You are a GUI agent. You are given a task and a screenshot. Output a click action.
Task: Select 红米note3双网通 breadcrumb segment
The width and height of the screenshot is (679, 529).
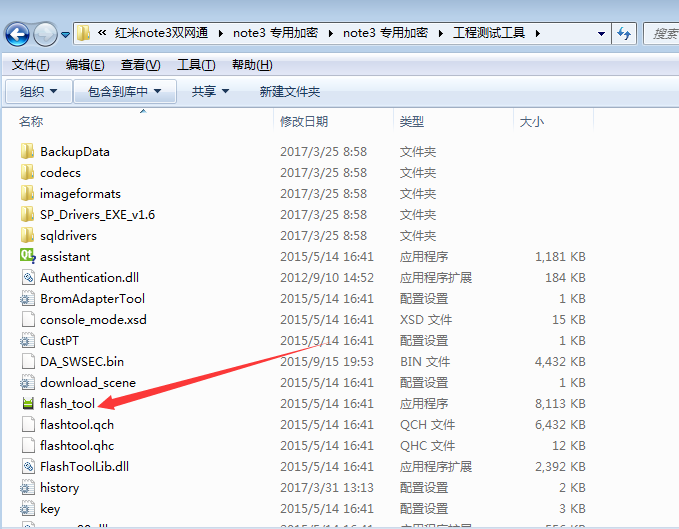(x=162, y=33)
